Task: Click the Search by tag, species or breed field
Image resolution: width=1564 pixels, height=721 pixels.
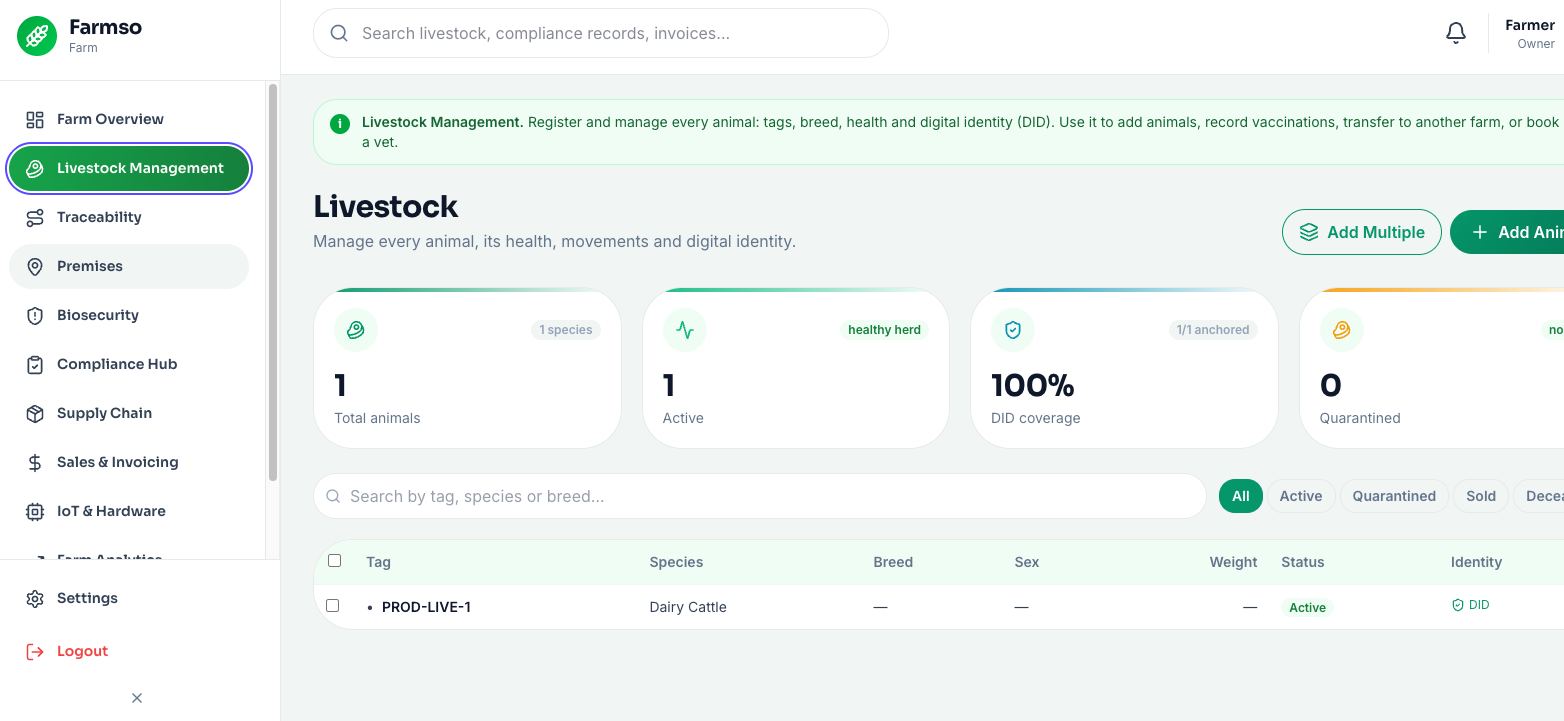Action: 760,497
